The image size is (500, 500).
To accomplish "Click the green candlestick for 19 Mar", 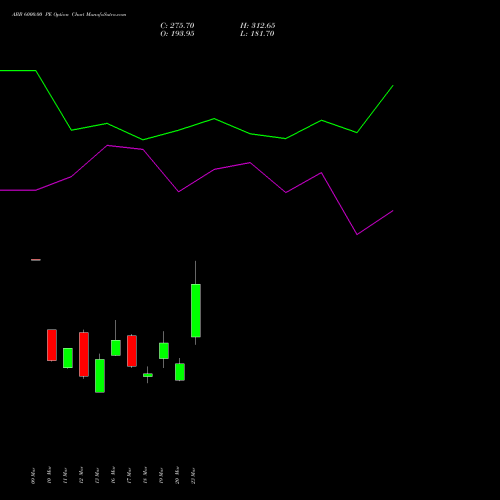I will coord(164,351).
